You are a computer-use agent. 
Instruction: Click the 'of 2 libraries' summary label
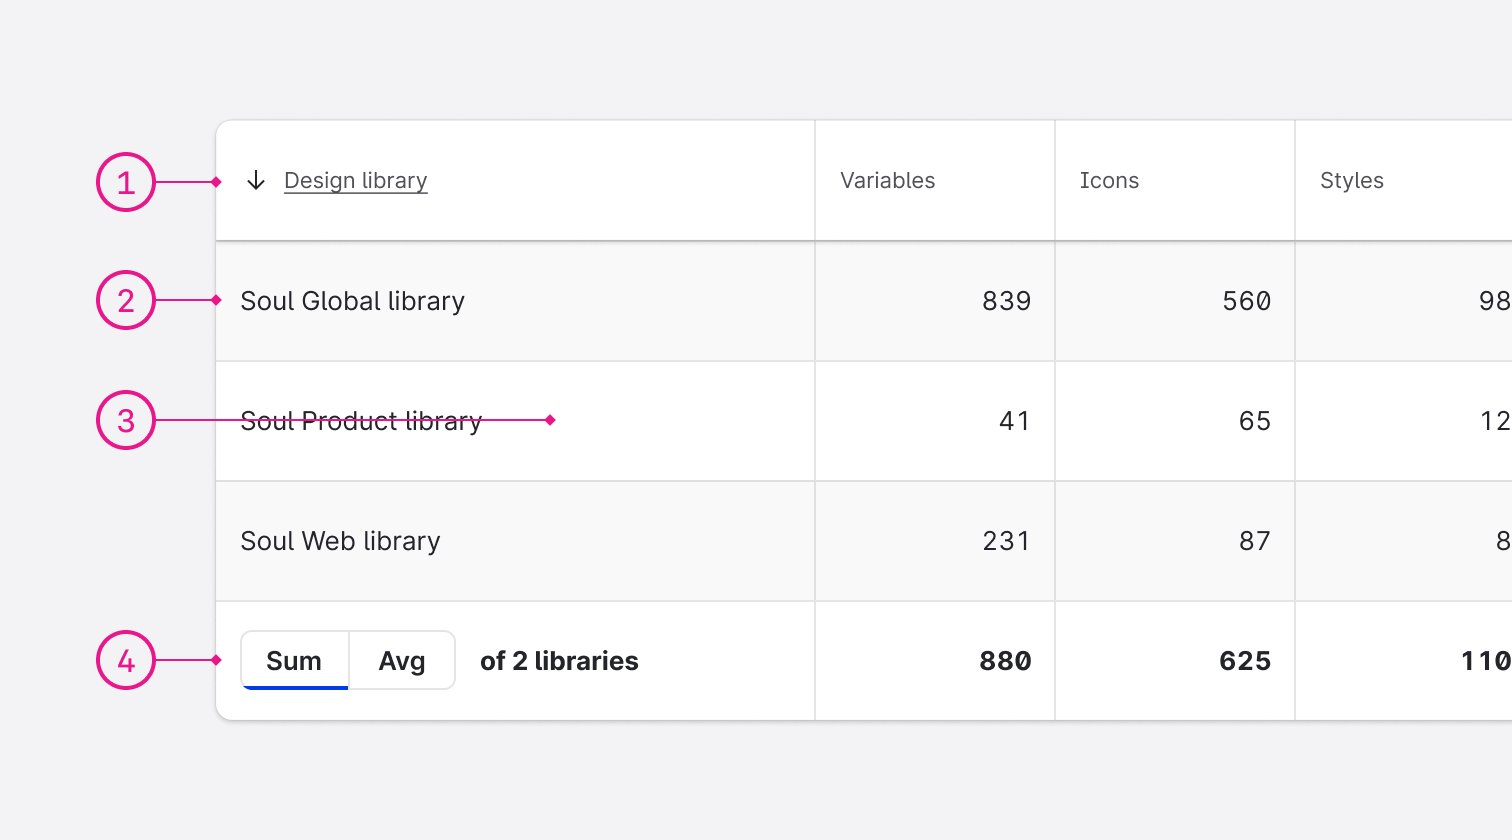(558, 660)
